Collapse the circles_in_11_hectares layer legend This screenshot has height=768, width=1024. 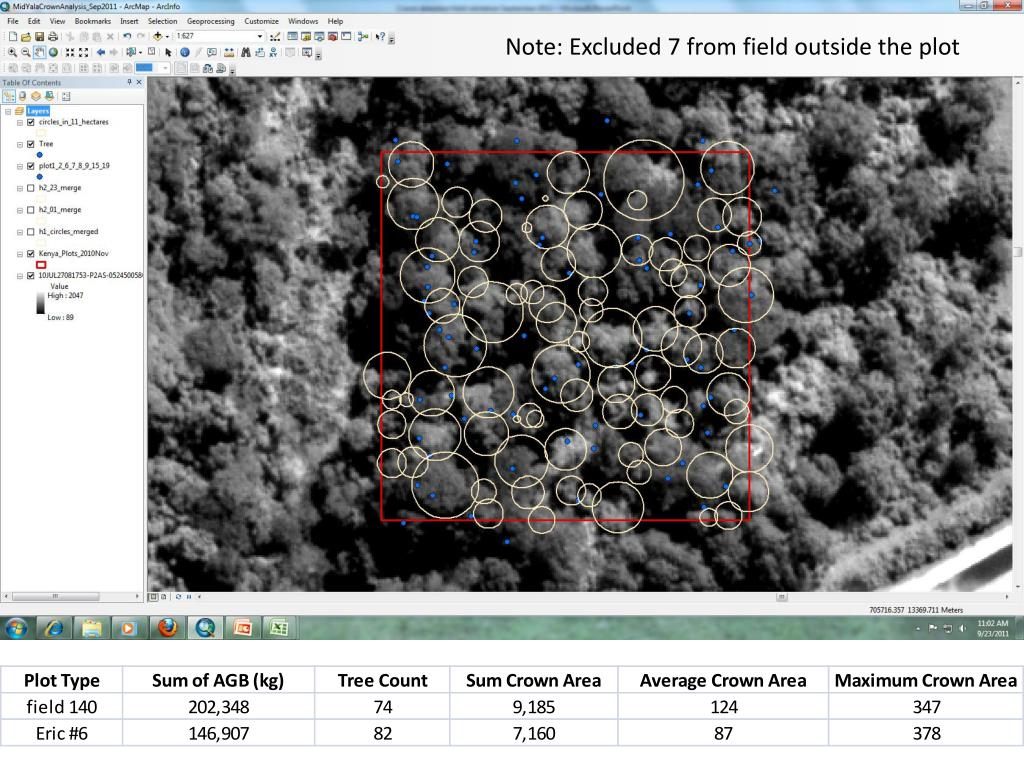(20, 122)
